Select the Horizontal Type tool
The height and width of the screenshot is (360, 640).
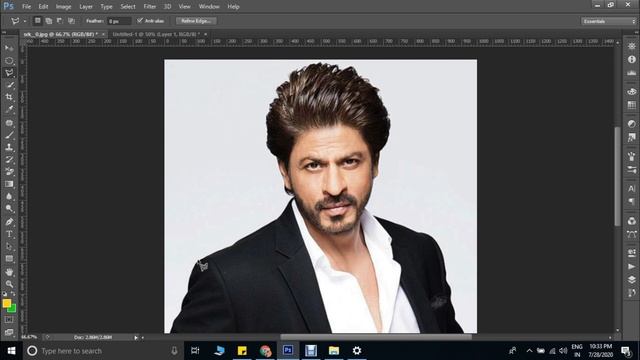9,234
